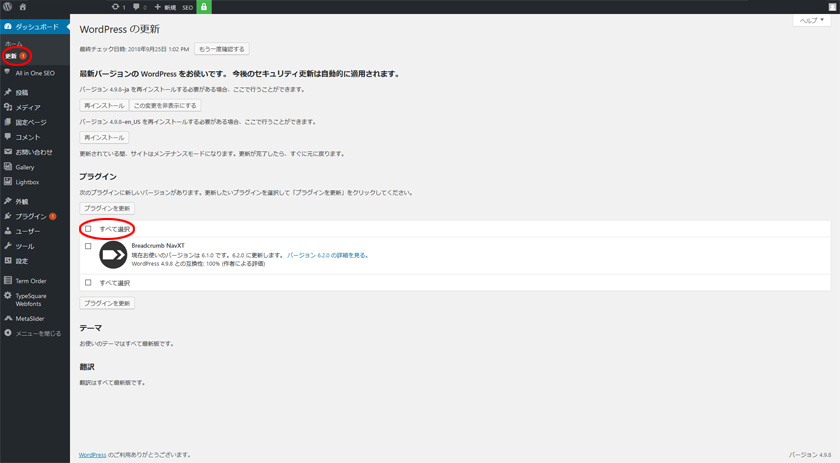This screenshot has height=463, width=840.
Task: Open comments bubble in admin bar
Action: [x=139, y=7]
